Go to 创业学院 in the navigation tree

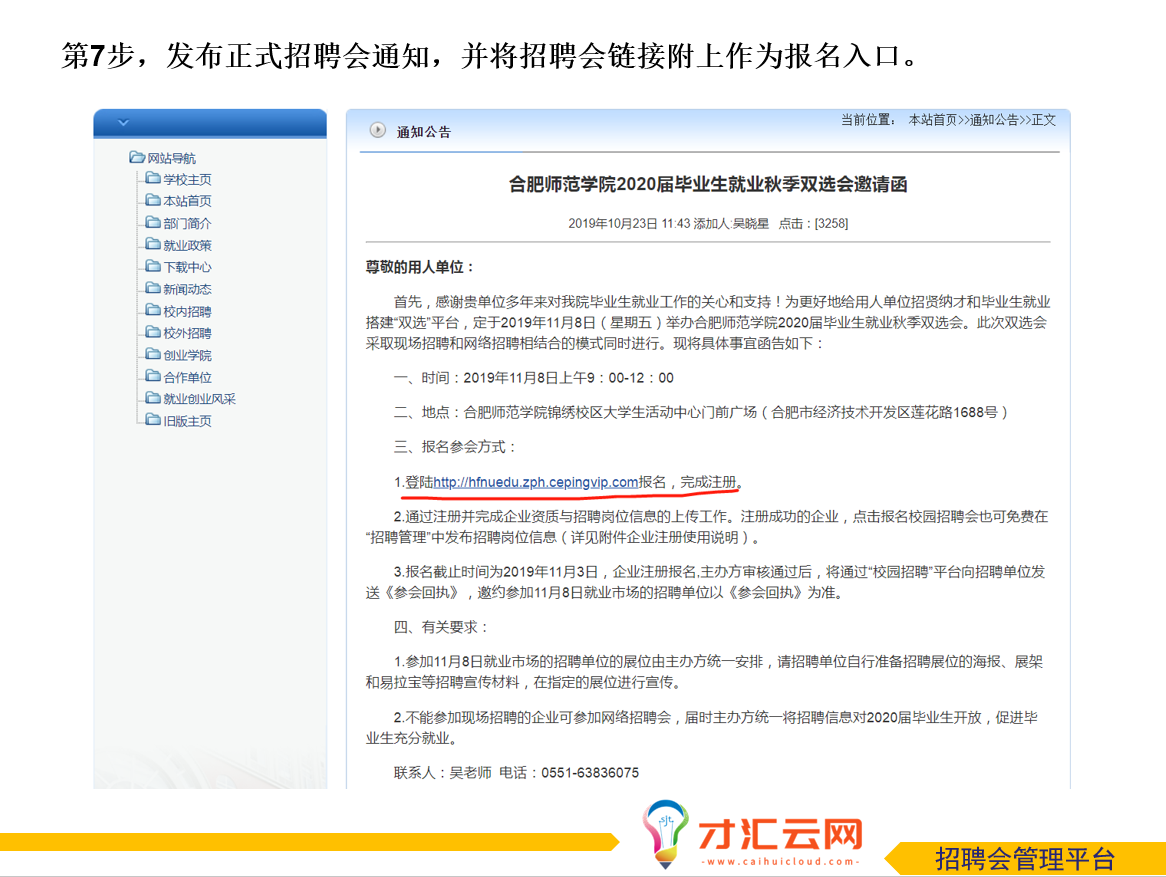click(187, 355)
